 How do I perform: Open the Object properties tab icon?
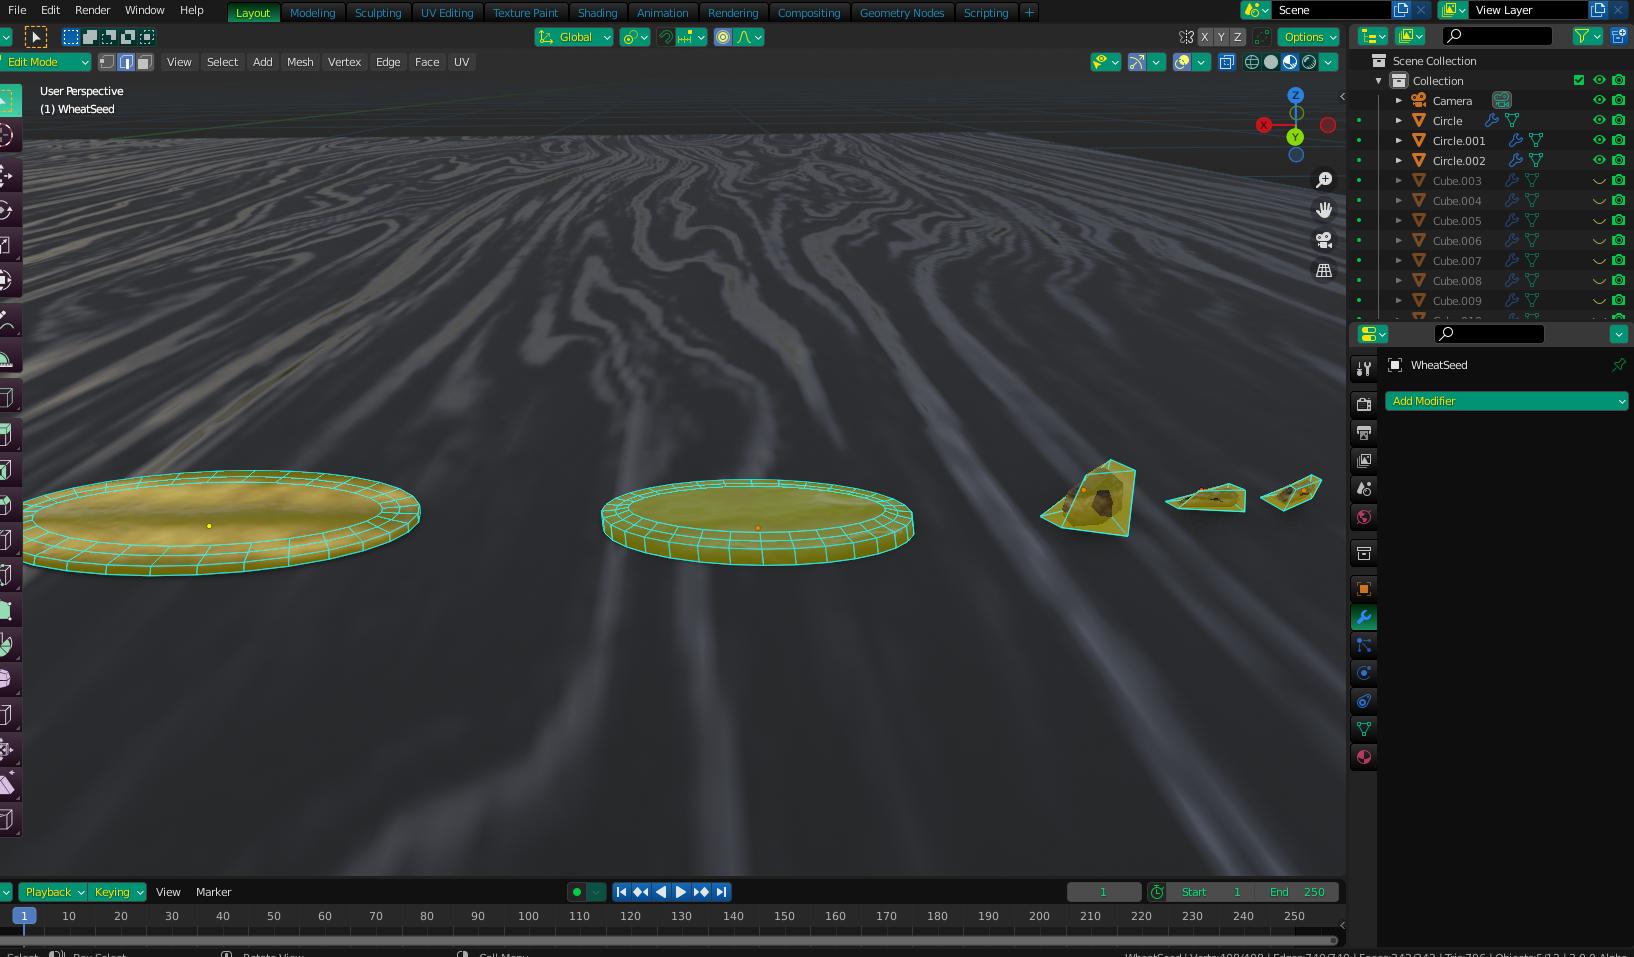(1363, 588)
